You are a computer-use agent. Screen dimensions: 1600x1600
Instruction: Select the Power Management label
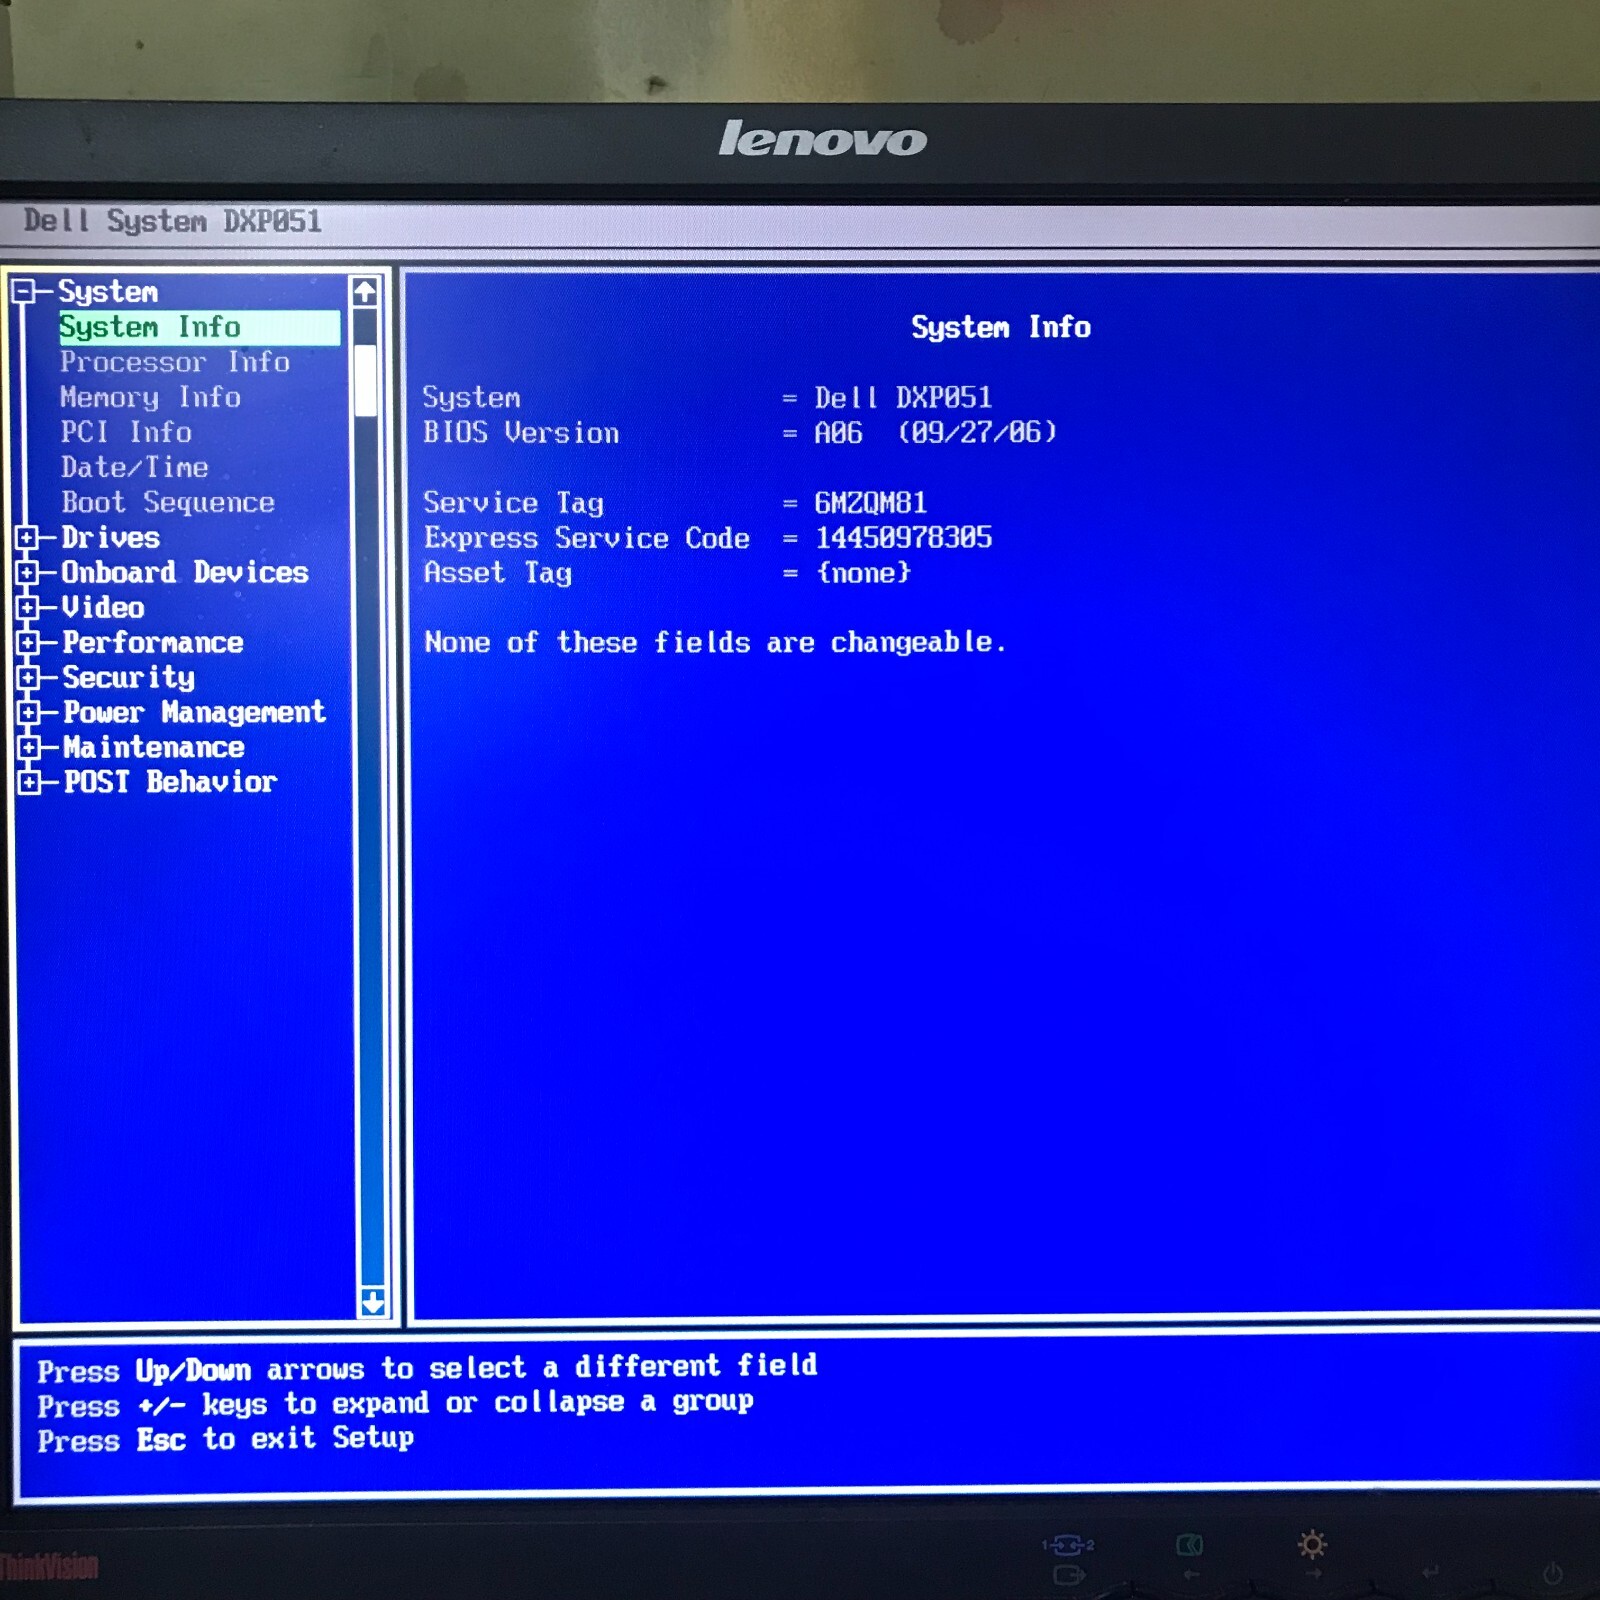click(x=195, y=713)
